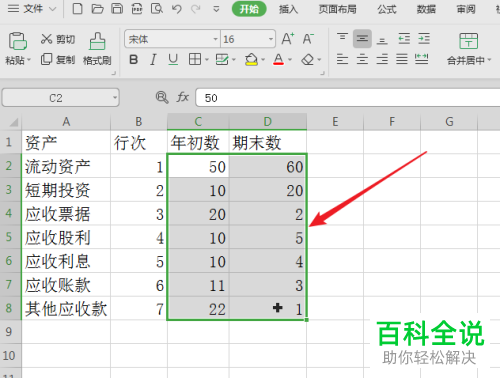
Task: Toggle bold formatting
Action: click(x=134, y=60)
